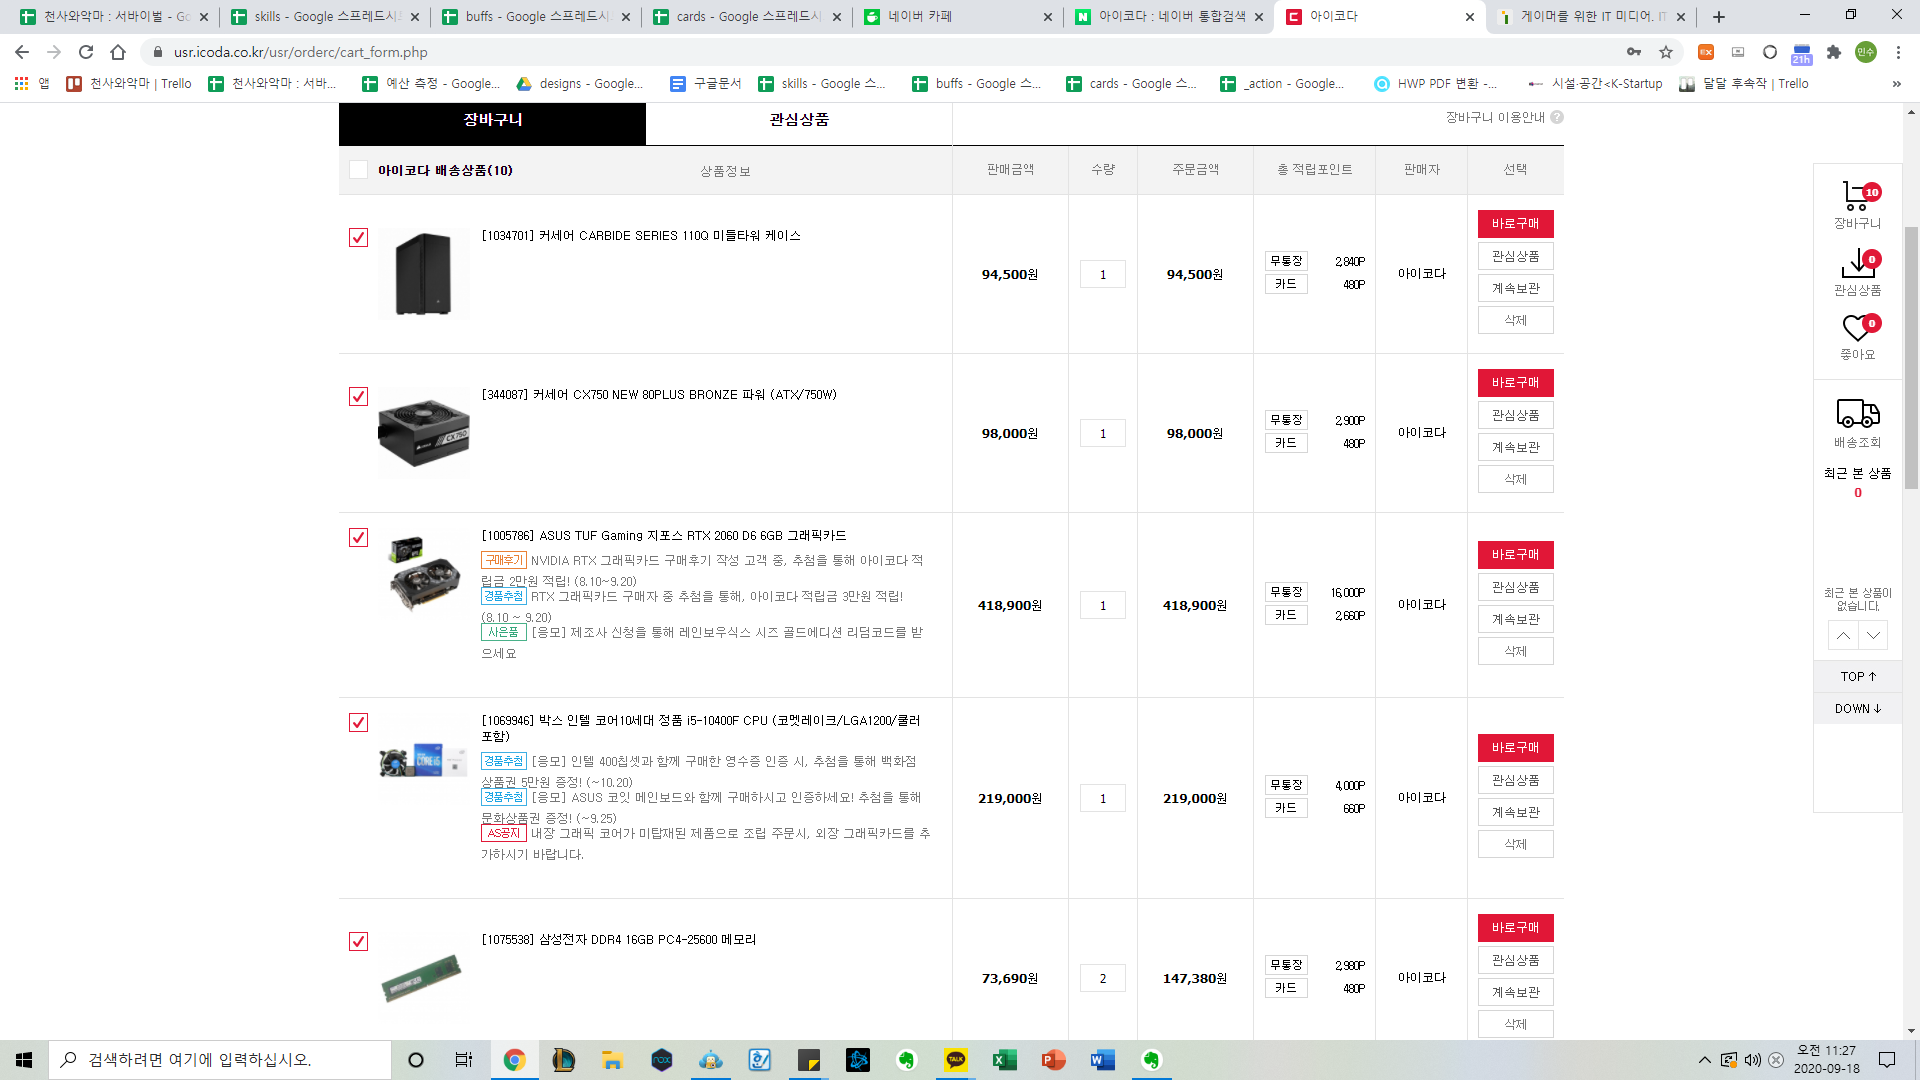The image size is (1920, 1080).
Task: Click the back navigation arrow
Action: [x=22, y=52]
